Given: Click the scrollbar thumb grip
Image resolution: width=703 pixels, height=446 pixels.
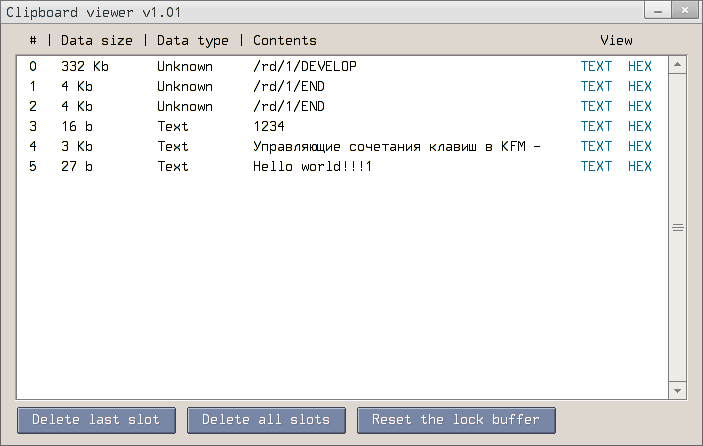Looking at the screenshot, I should (x=677, y=228).
